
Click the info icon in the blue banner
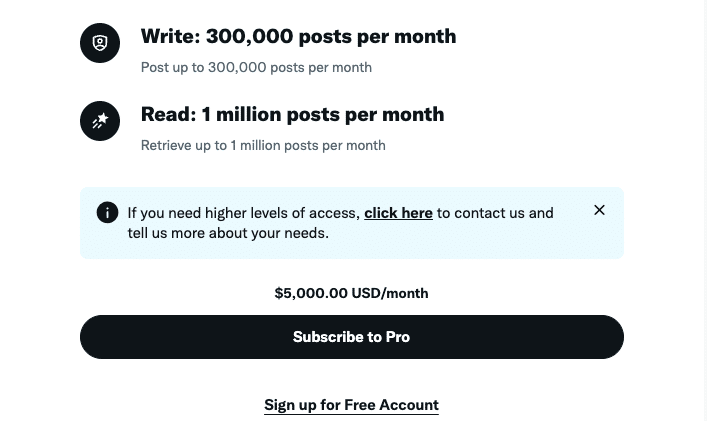coord(107,212)
